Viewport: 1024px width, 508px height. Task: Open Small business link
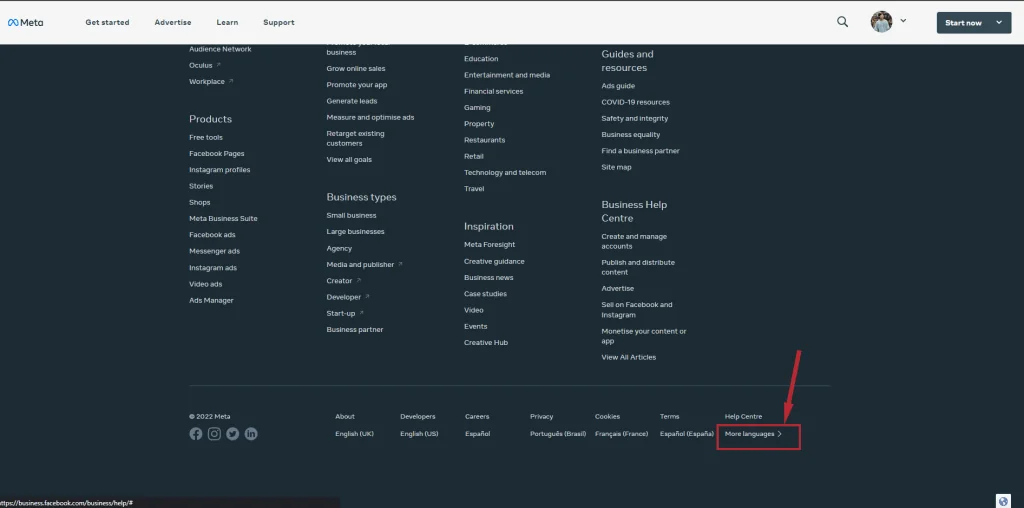click(351, 215)
